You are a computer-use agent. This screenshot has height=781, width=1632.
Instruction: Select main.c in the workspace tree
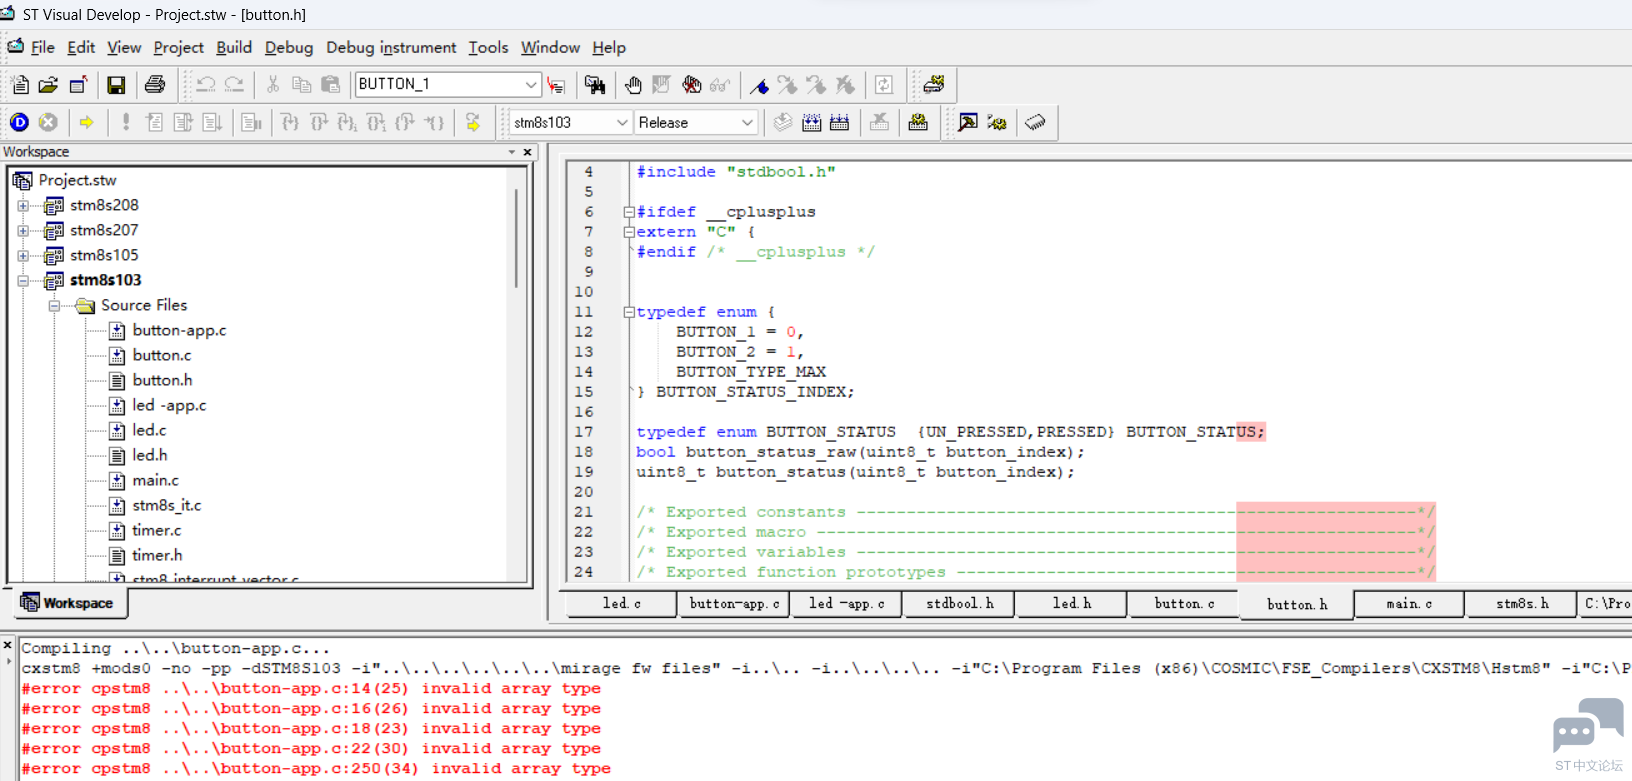click(155, 480)
